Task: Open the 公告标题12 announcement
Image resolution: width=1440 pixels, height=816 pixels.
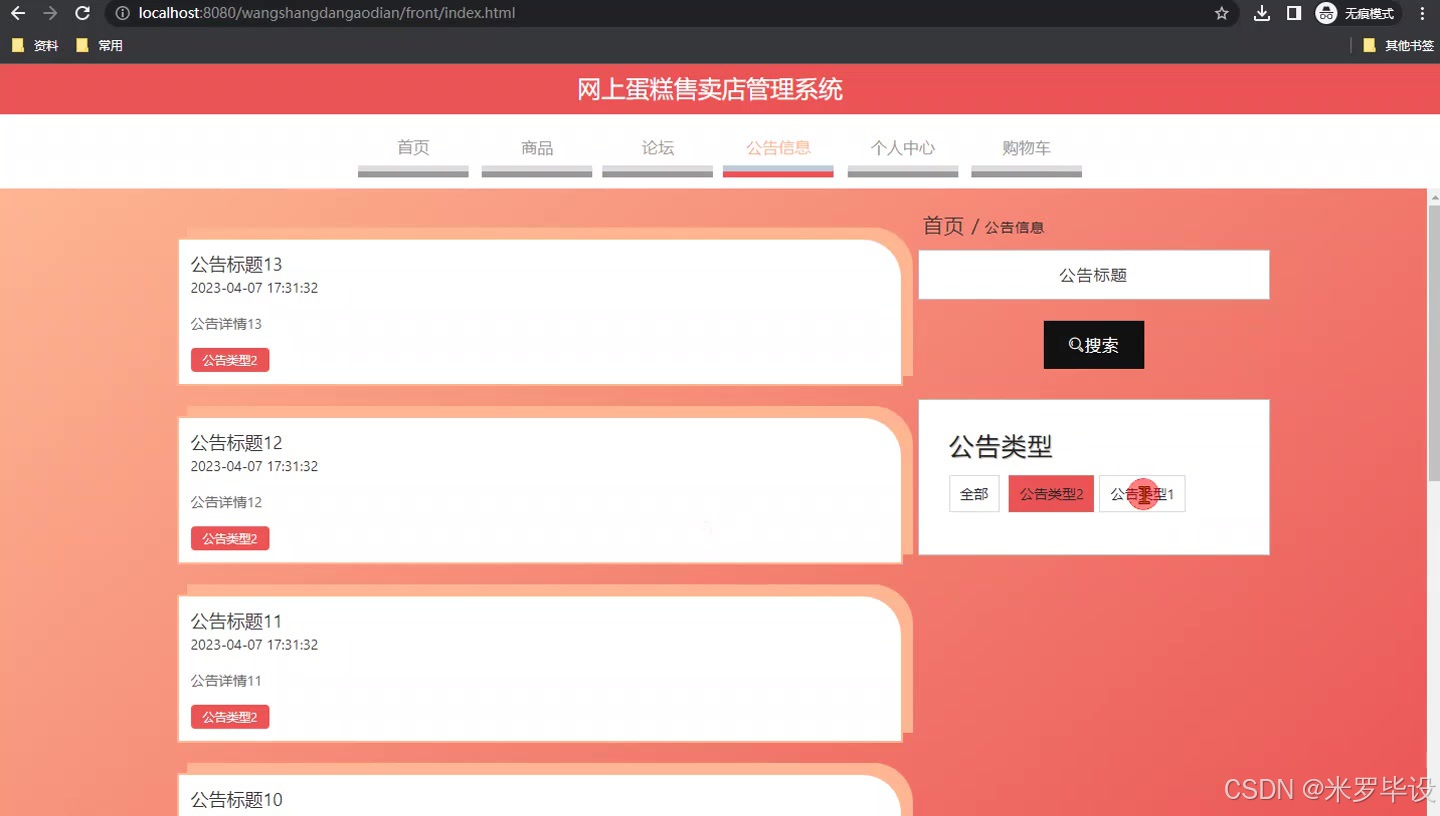Action: 236,442
